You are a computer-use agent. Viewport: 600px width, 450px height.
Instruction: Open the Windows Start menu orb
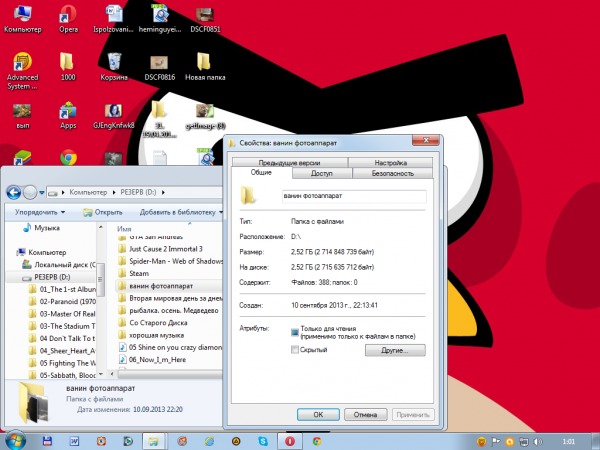14,441
